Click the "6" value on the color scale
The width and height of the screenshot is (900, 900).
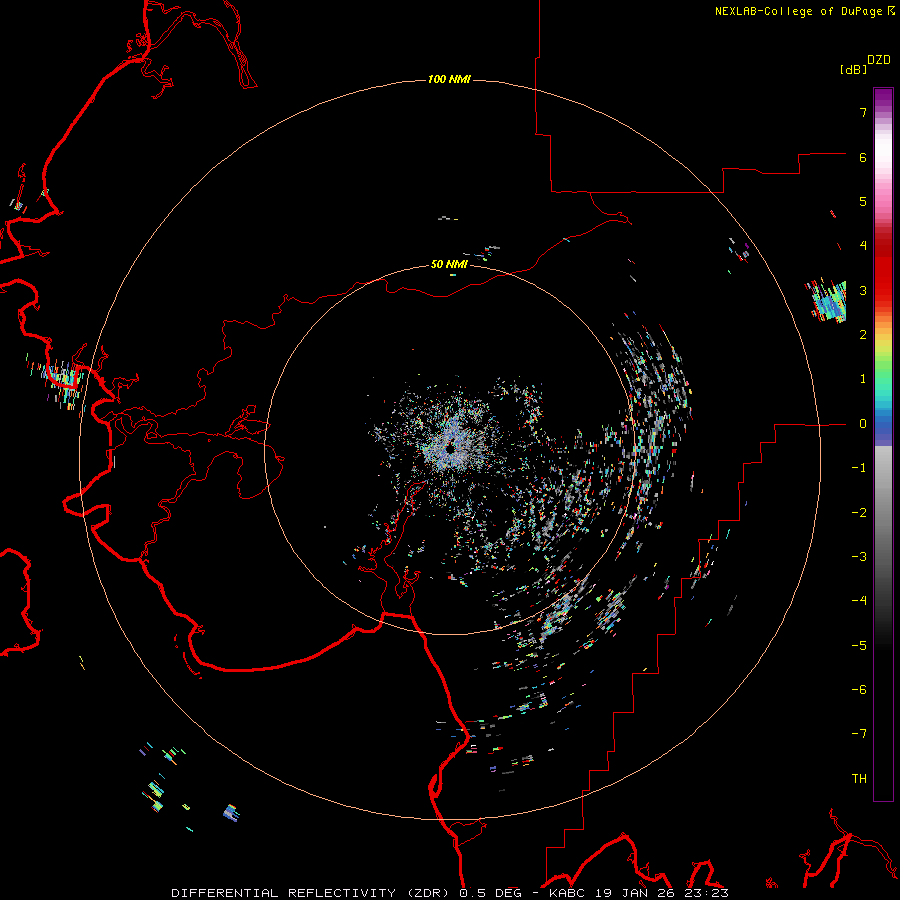863,157
